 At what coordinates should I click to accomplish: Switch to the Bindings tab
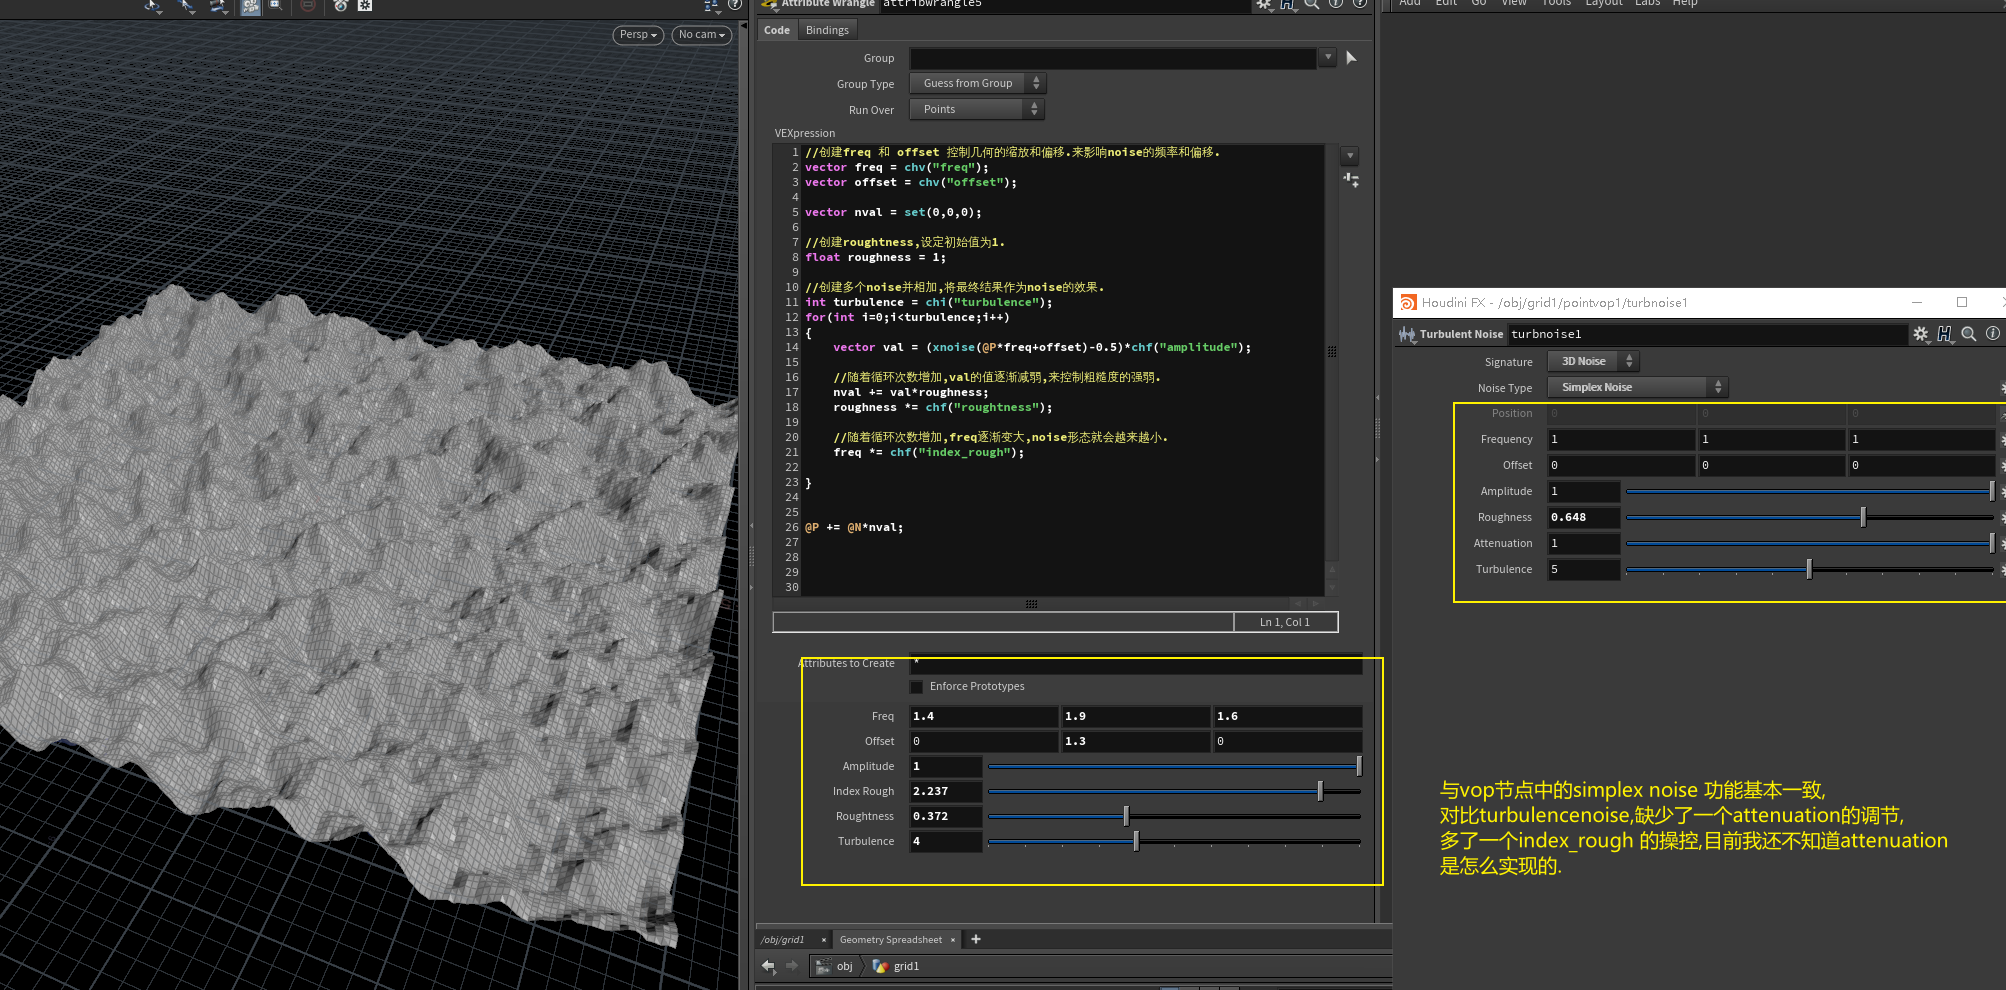[827, 30]
